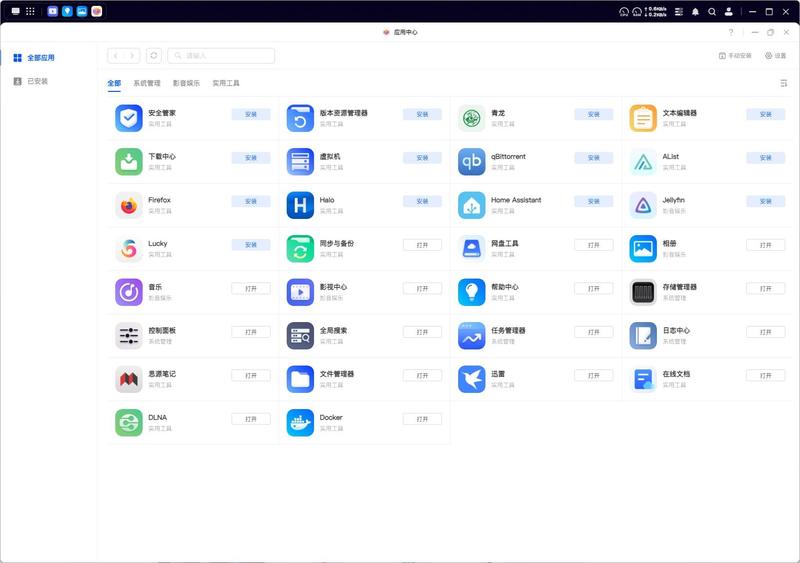Screen dimensions: 800x563
Task: Open 相册 with its 打开 button
Action: [x=765, y=245]
